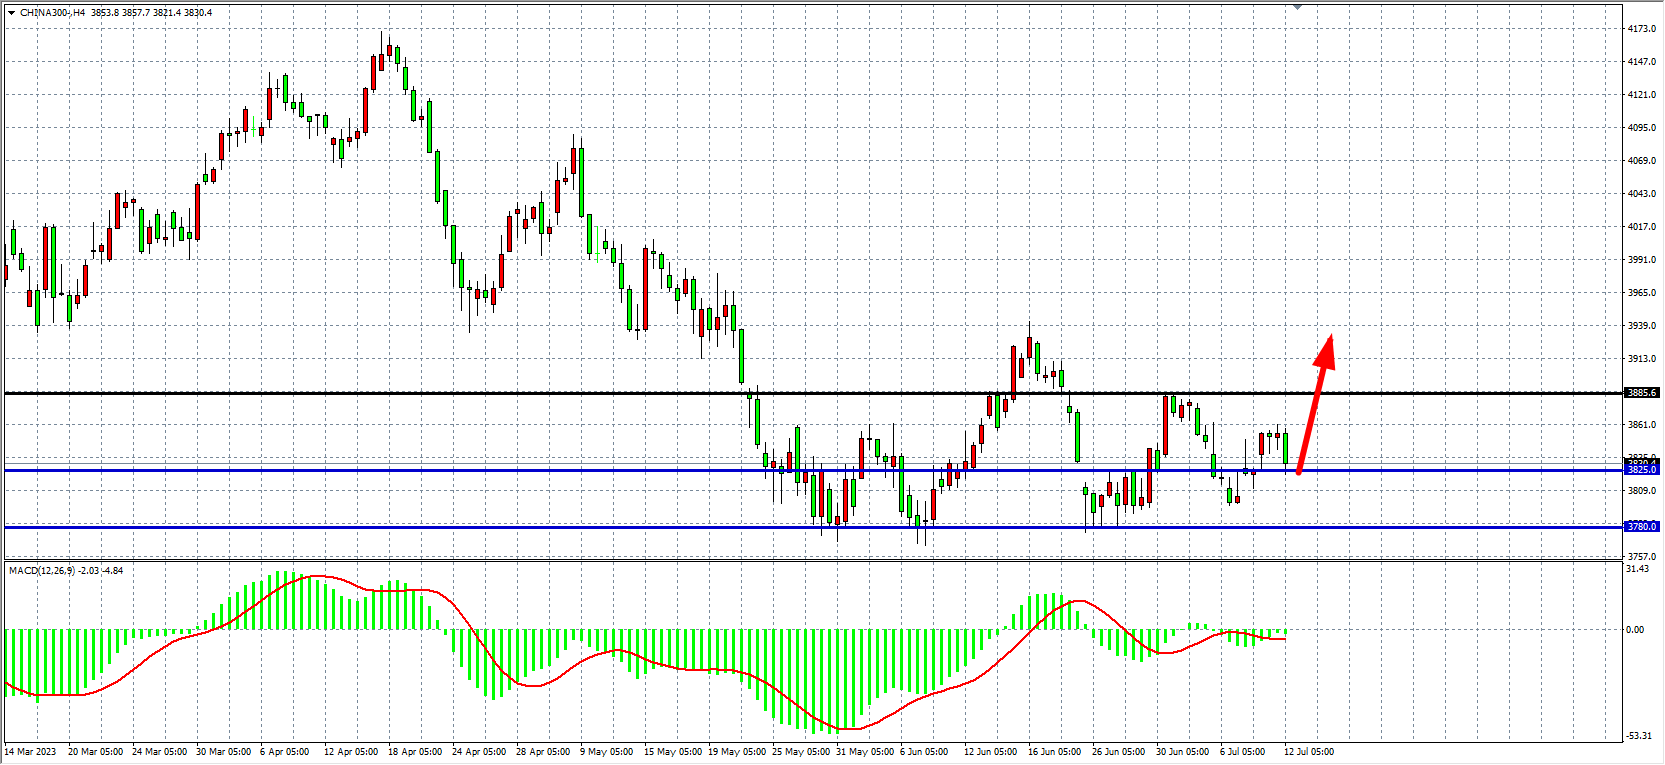
Task: Click the CHINA300,H4 chart title text
Action: (x=53, y=13)
